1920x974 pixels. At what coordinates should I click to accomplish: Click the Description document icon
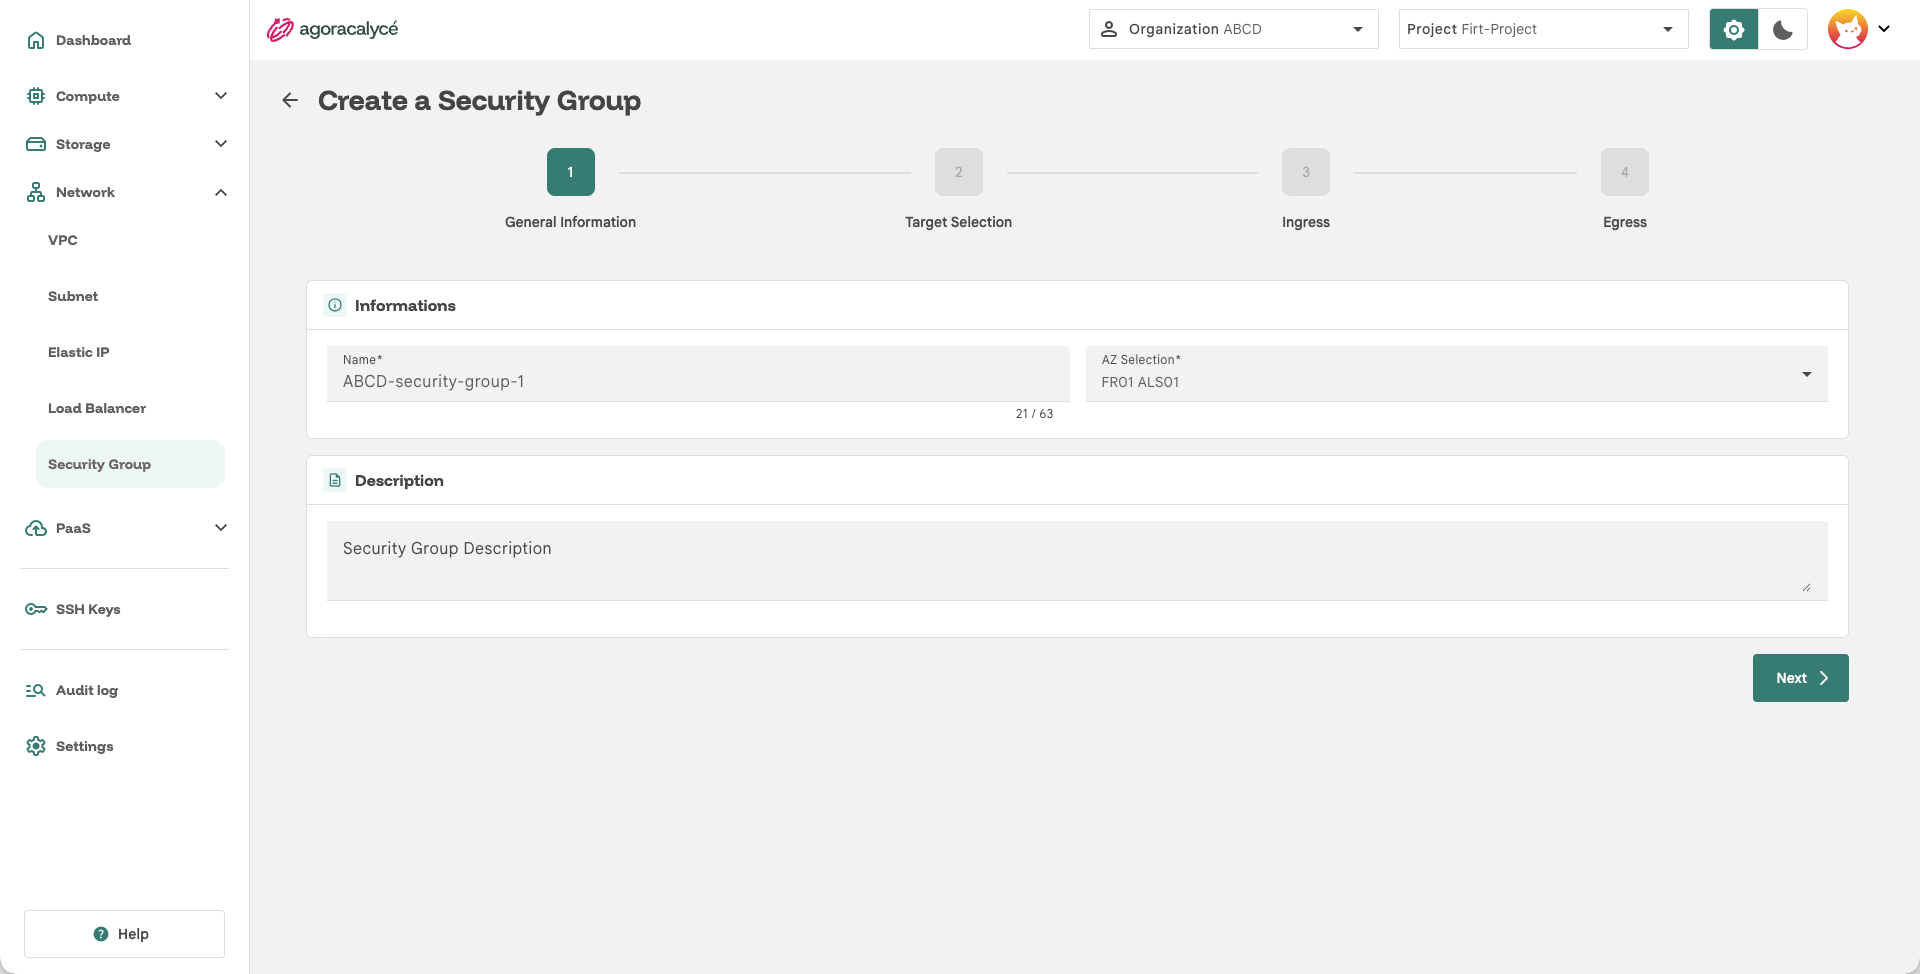(335, 480)
